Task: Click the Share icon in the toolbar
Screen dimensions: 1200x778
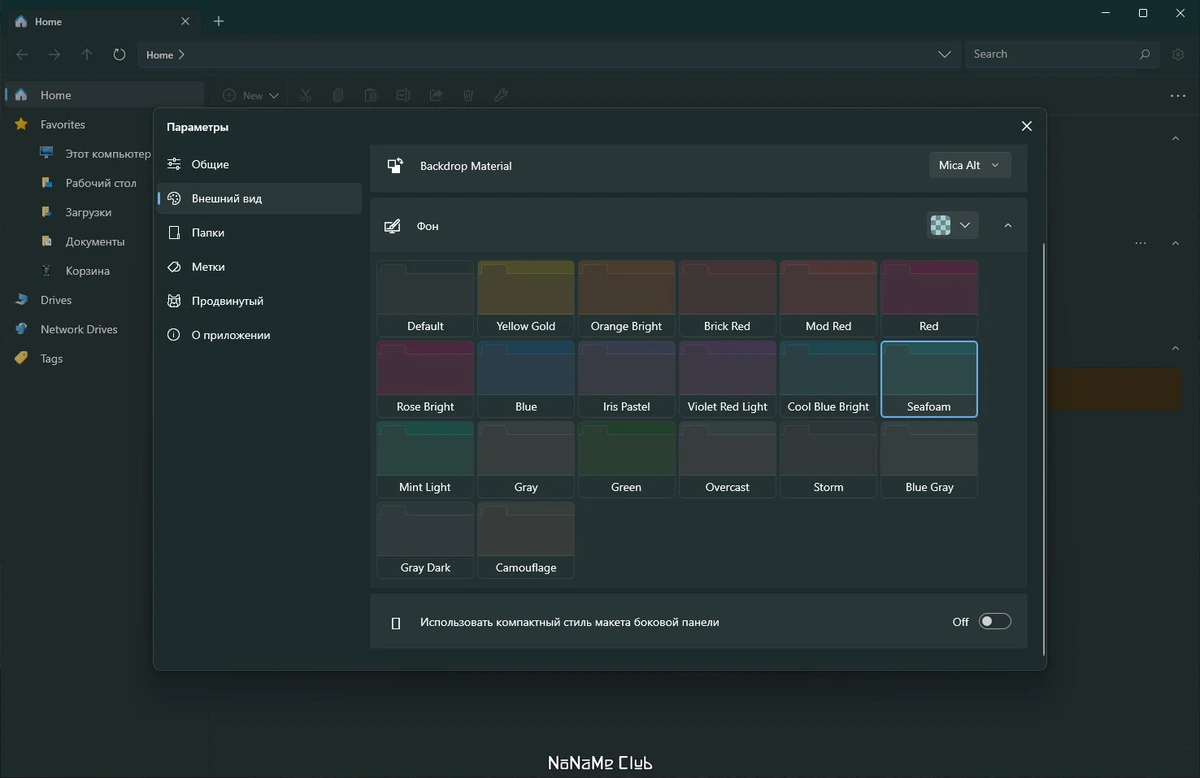Action: coord(435,95)
